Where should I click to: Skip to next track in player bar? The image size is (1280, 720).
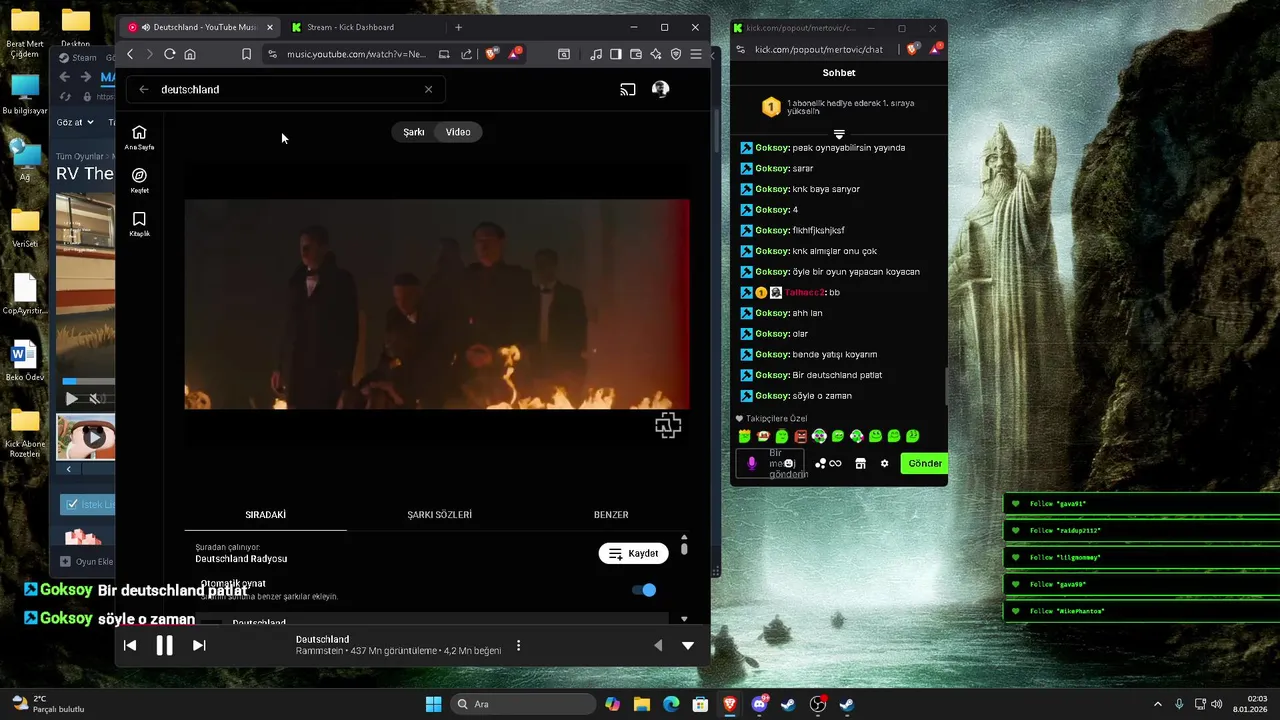click(199, 646)
